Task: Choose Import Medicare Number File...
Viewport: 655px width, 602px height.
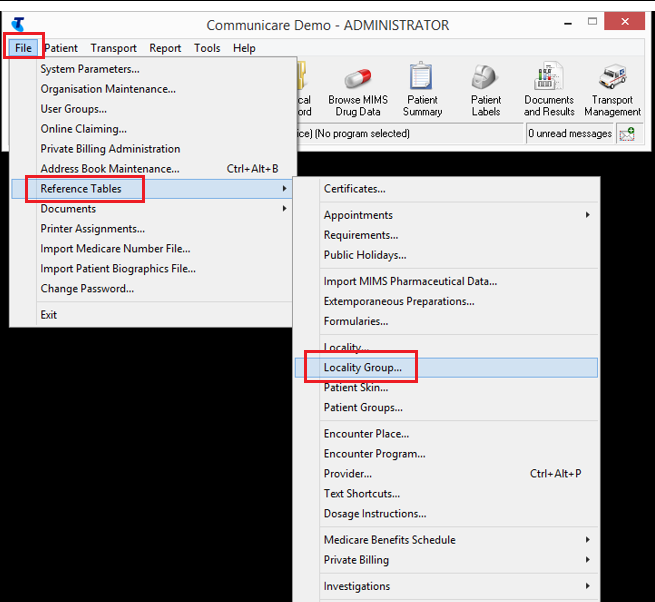Action: click(x=152, y=249)
